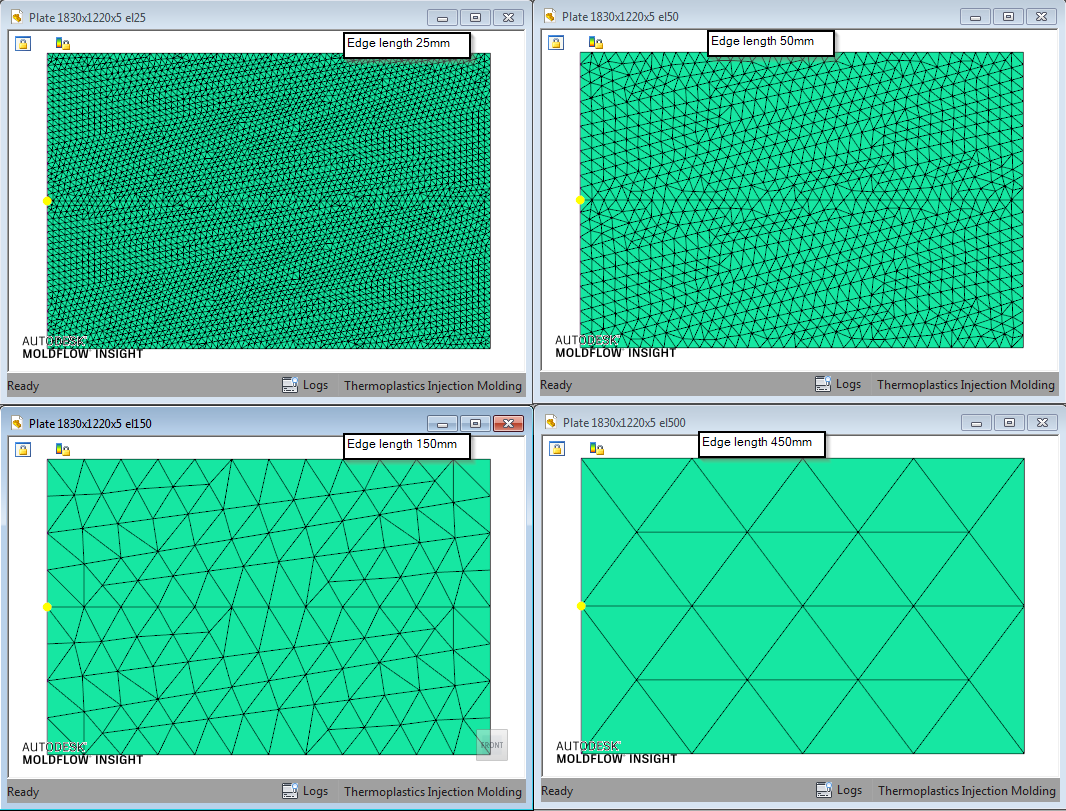Click the plot lock padlock icon in el25 window

click(x=22, y=43)
